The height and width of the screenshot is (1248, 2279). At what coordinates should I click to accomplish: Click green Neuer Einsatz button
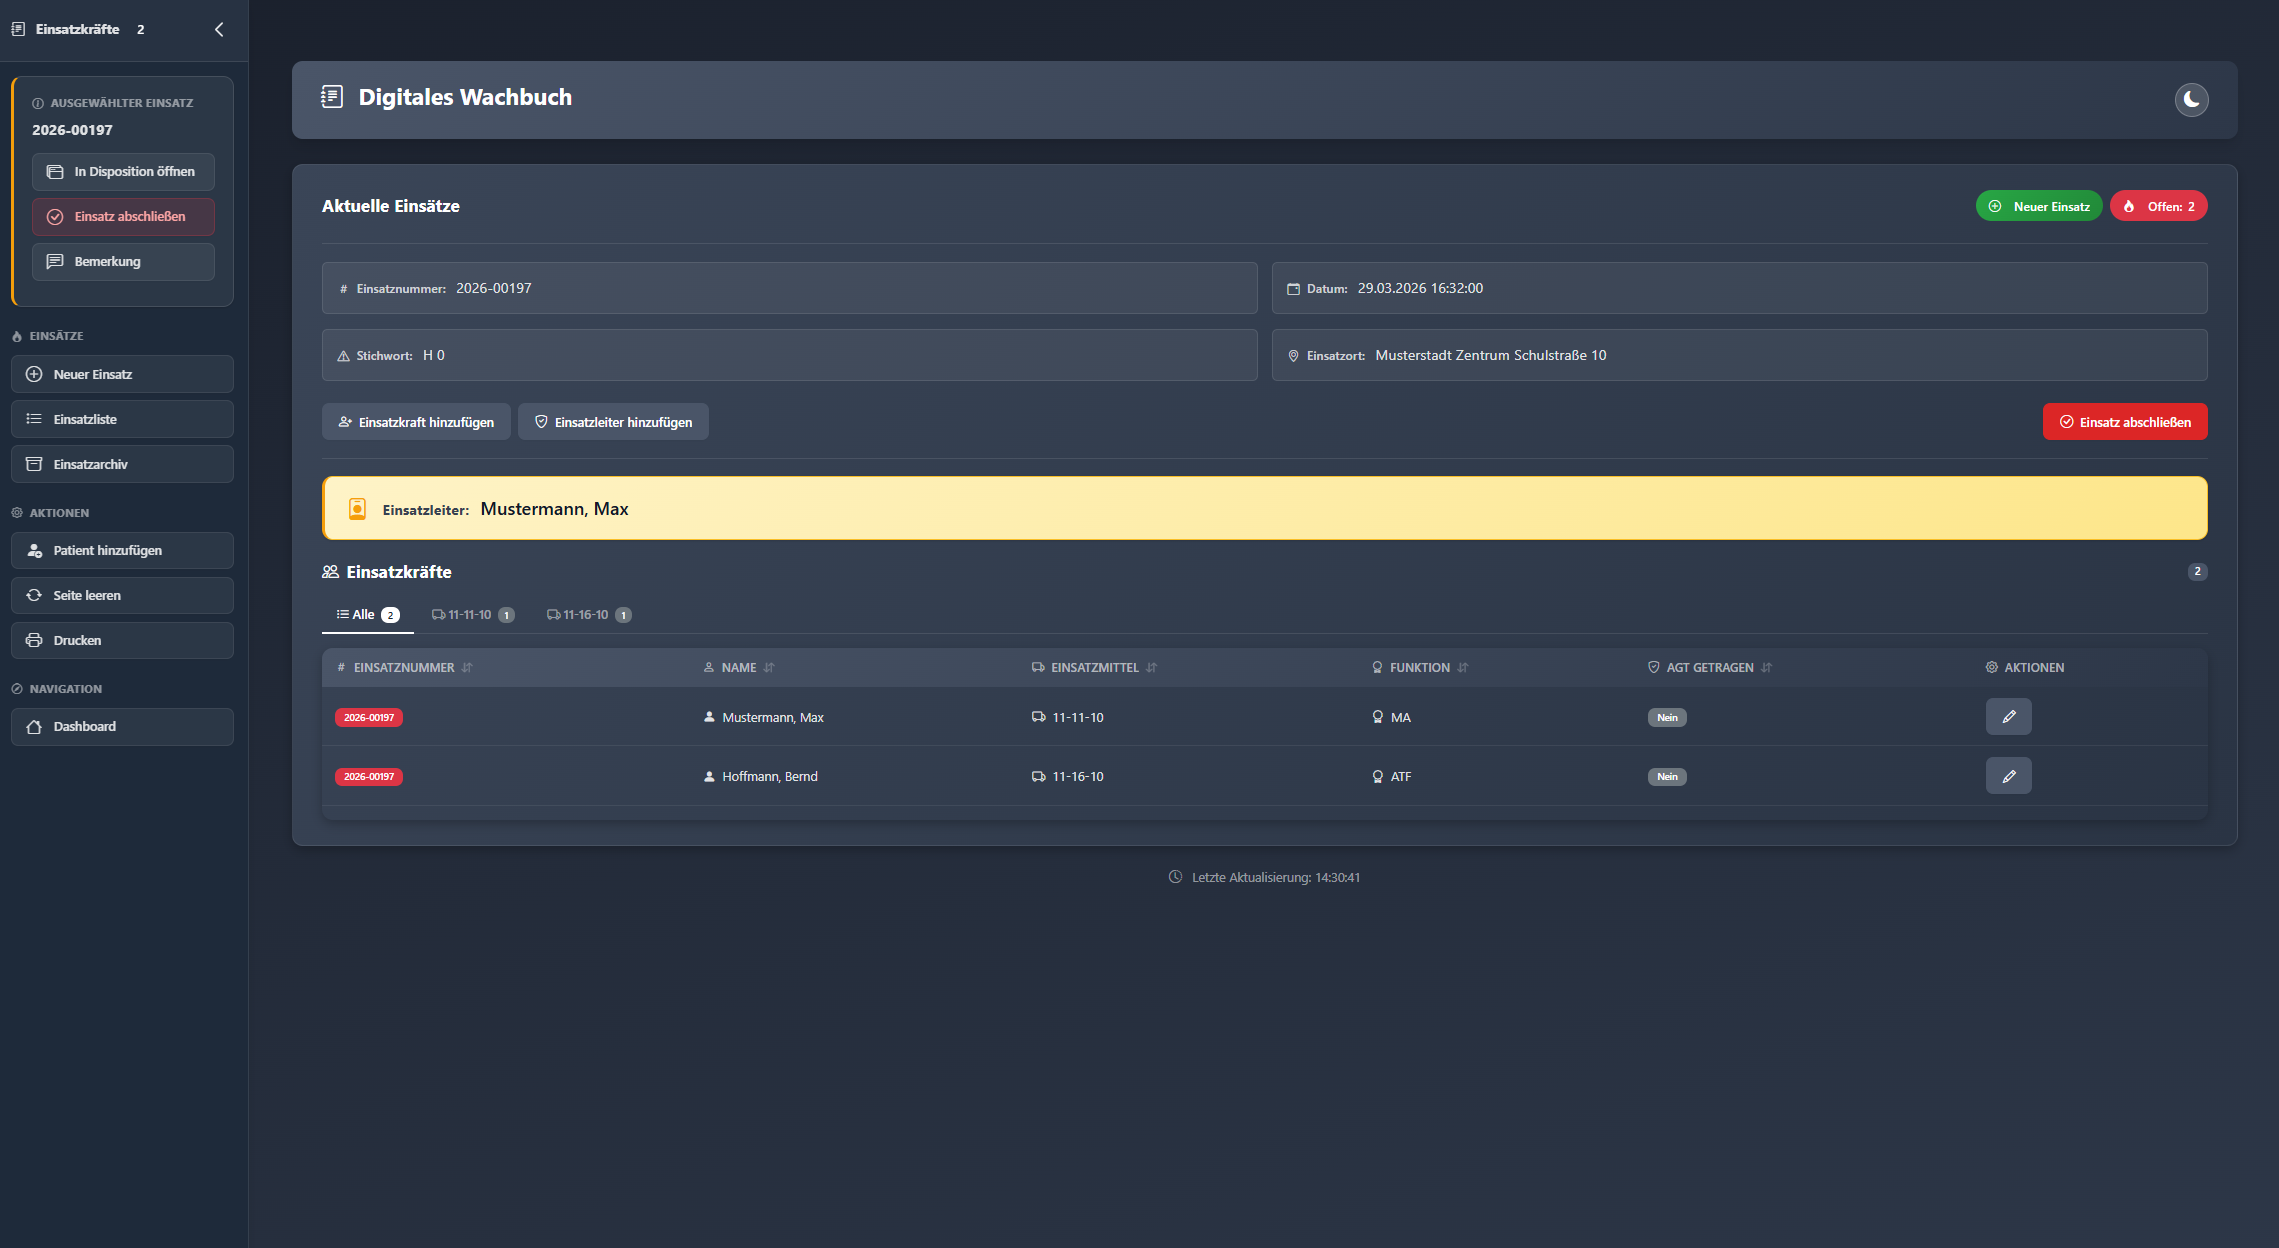[x=2039, y=206]
